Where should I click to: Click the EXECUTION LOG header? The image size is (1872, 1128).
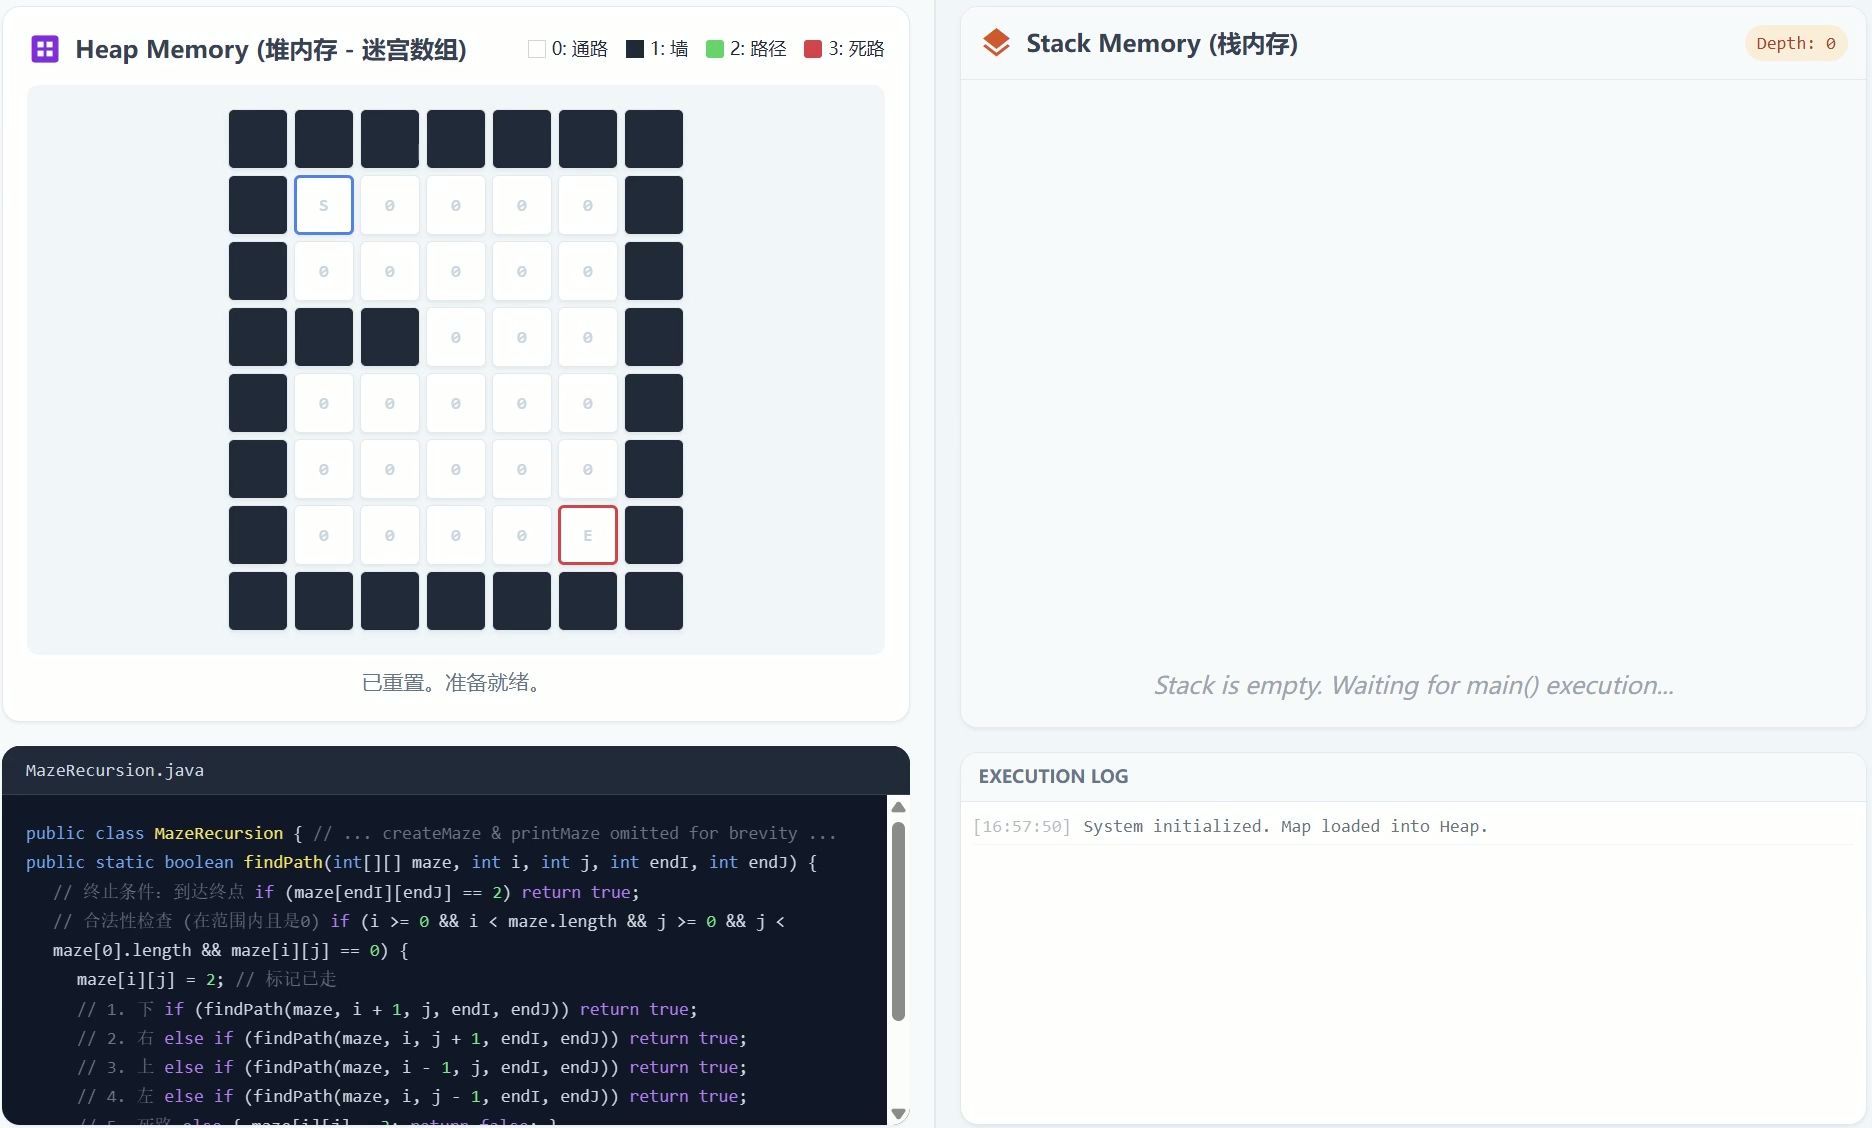coord(1053,776)
